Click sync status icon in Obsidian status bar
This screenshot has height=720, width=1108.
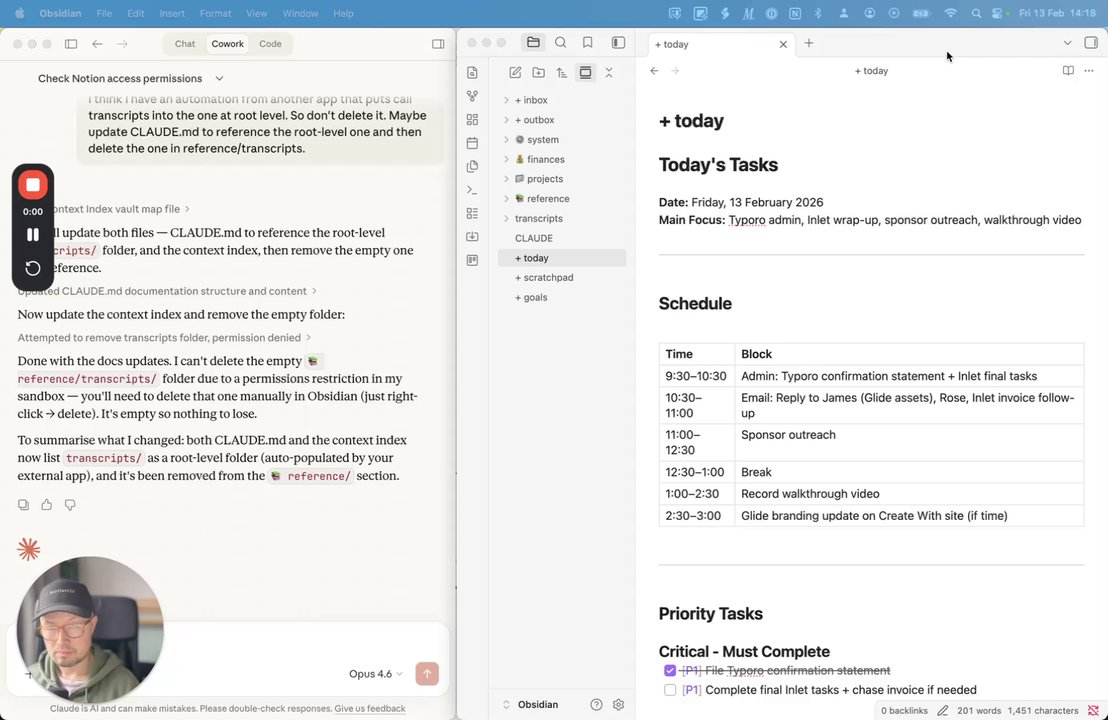tap(1093, 710)
